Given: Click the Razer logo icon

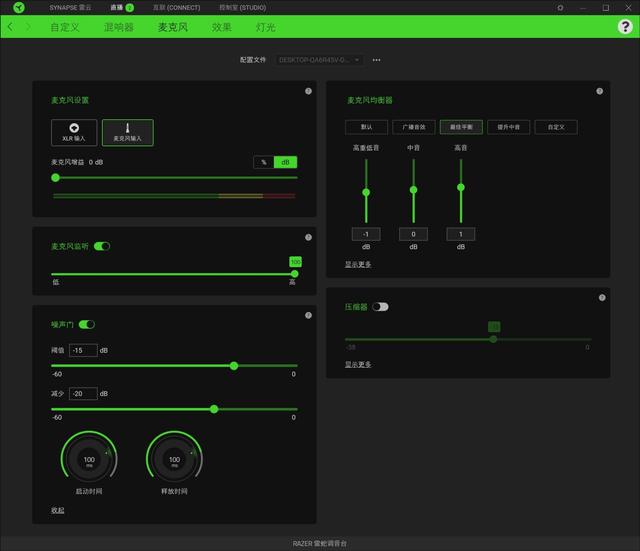Looking at the screenshot, I should tap(18, 8).
